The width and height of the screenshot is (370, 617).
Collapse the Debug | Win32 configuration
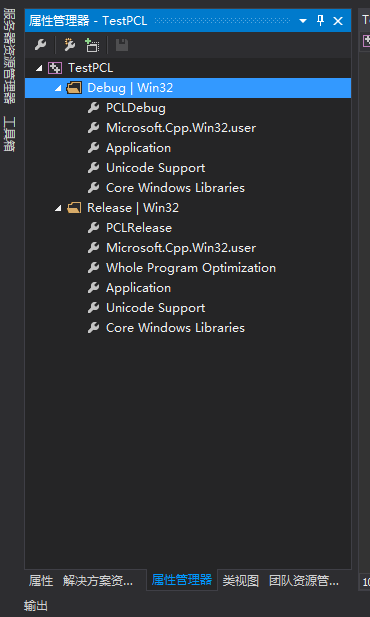pos(58,88)
